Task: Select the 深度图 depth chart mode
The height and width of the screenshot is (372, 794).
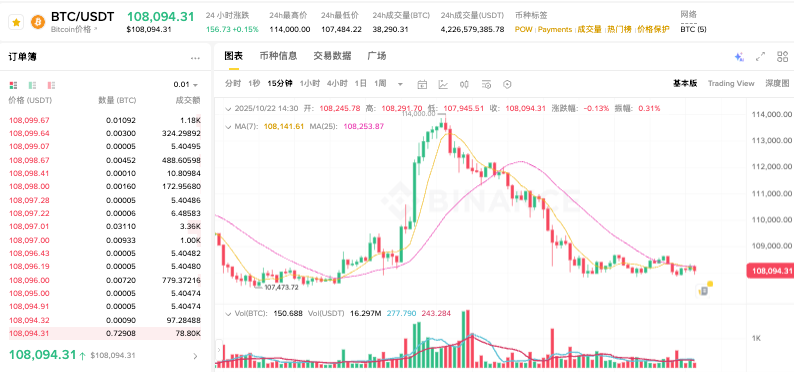Action: coord(777,84)
